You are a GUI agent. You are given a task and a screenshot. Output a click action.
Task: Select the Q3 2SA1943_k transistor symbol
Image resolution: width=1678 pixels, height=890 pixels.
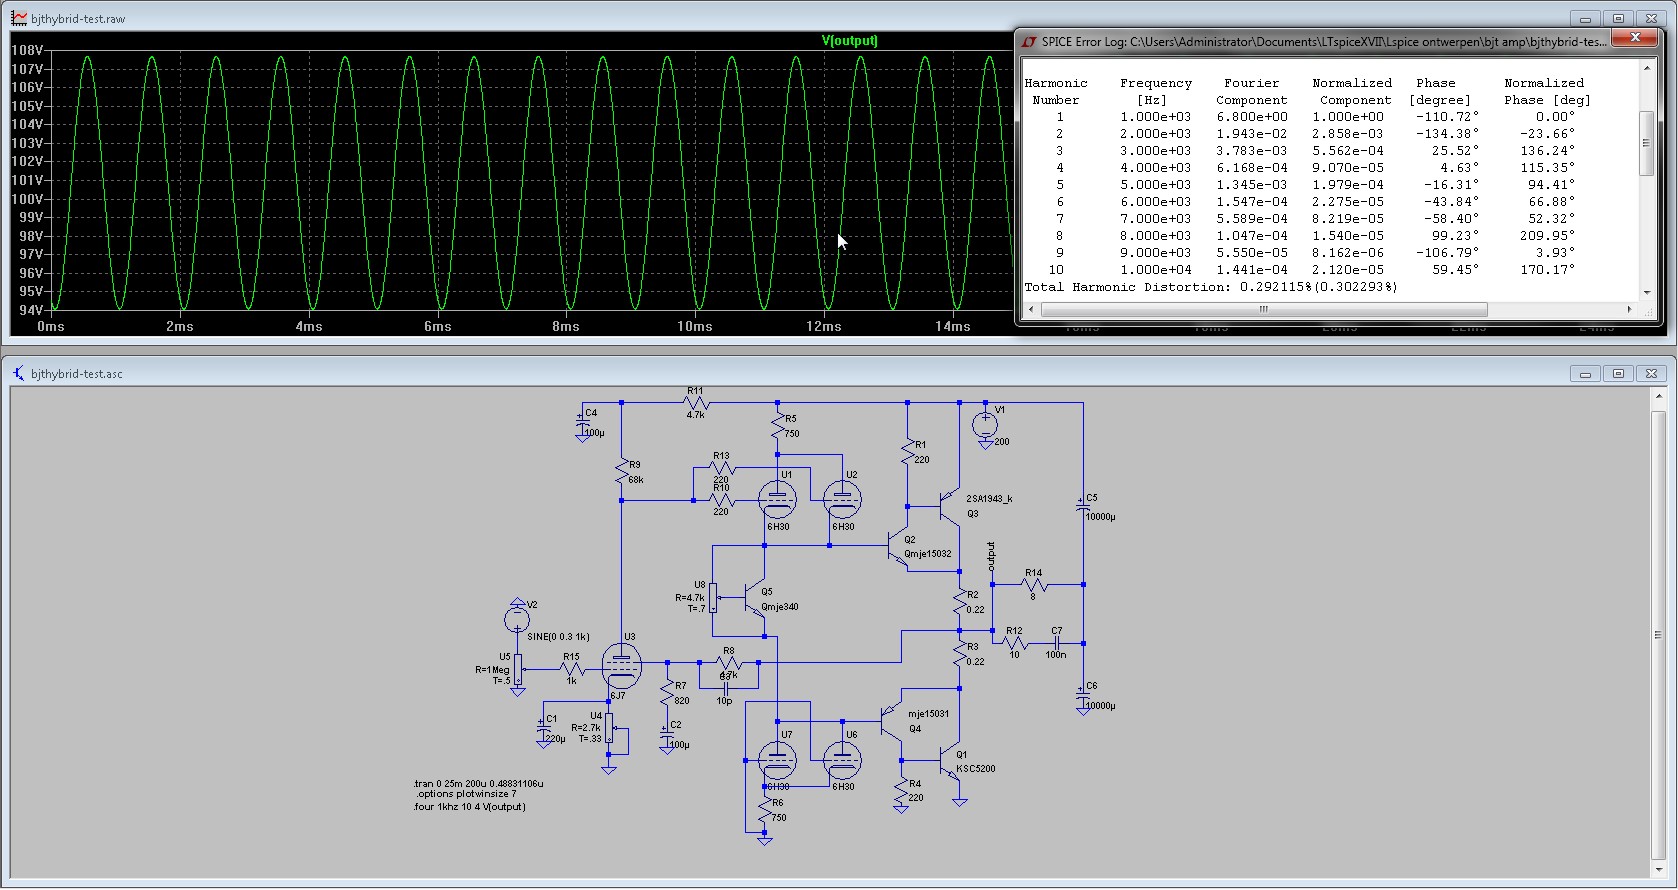(x=948, y=506)
